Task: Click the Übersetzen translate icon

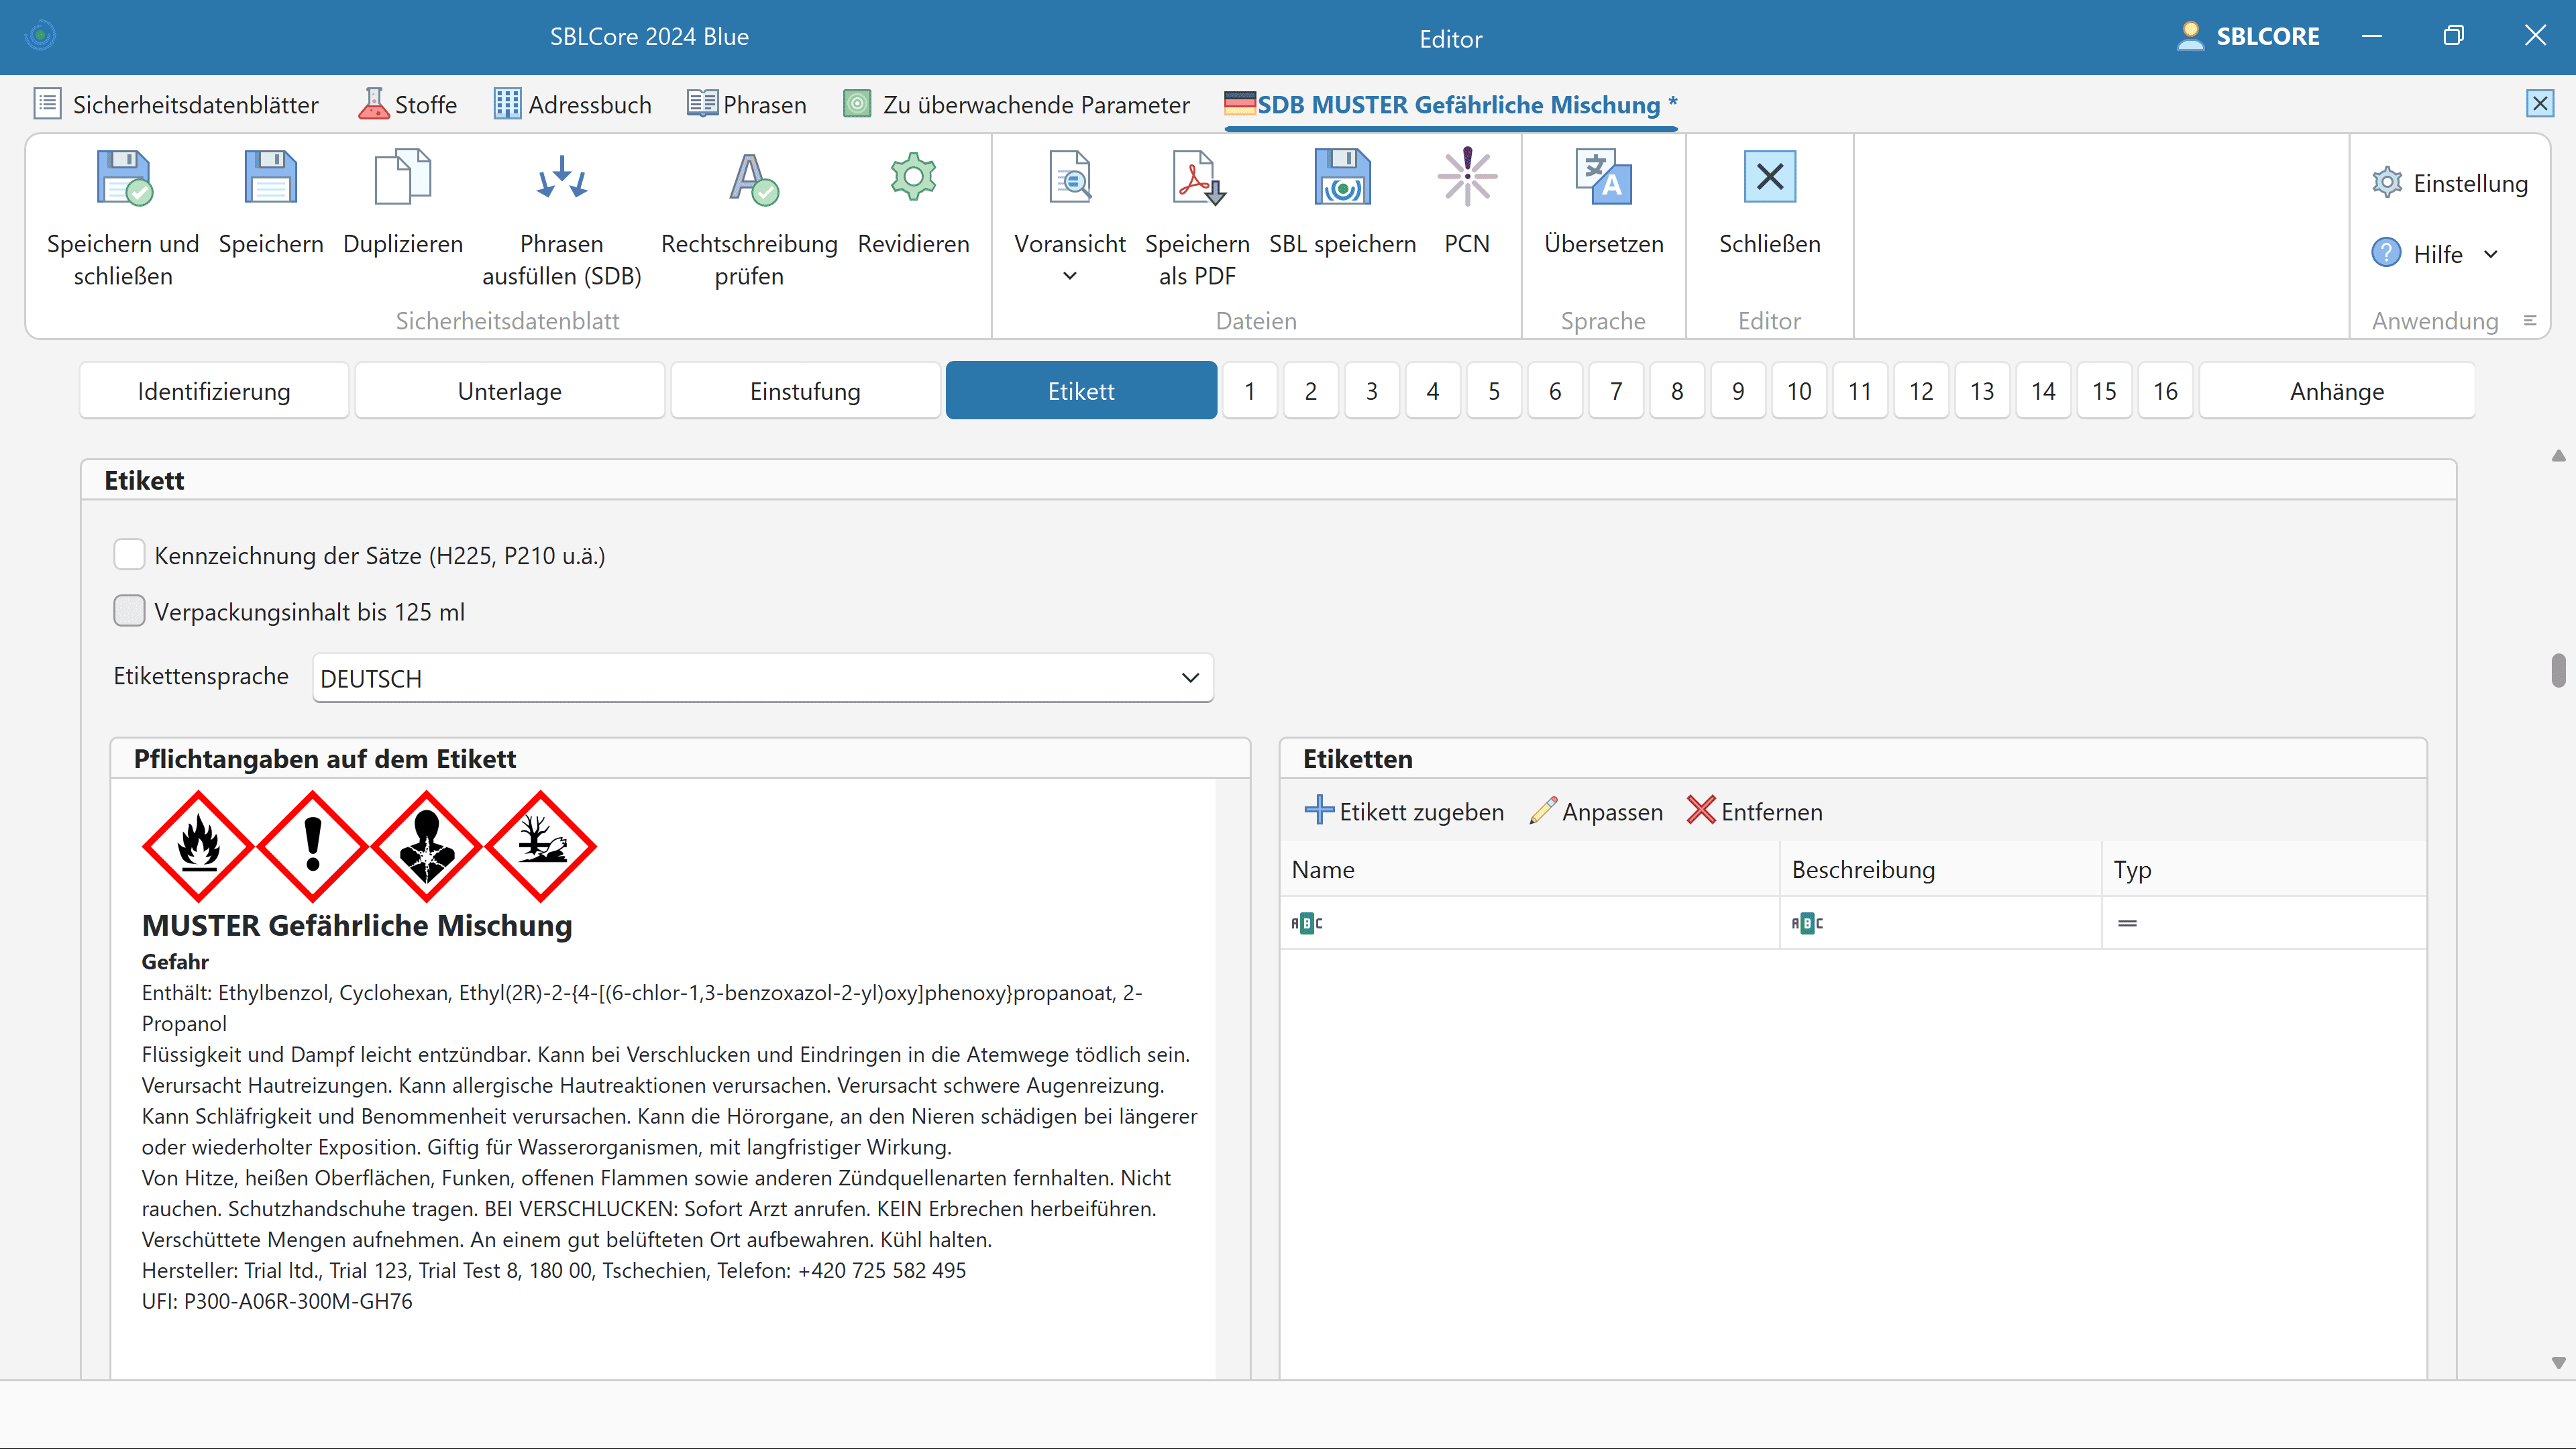Action: click(x=1603, y=178)
